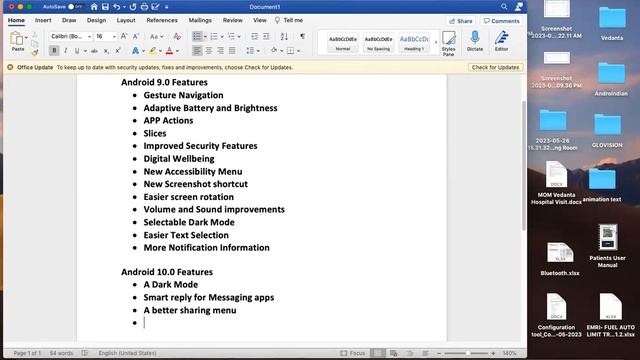Activate the Format Painter brush
The height and width of the screenshot is (360, 640).
tap(35, 52)
